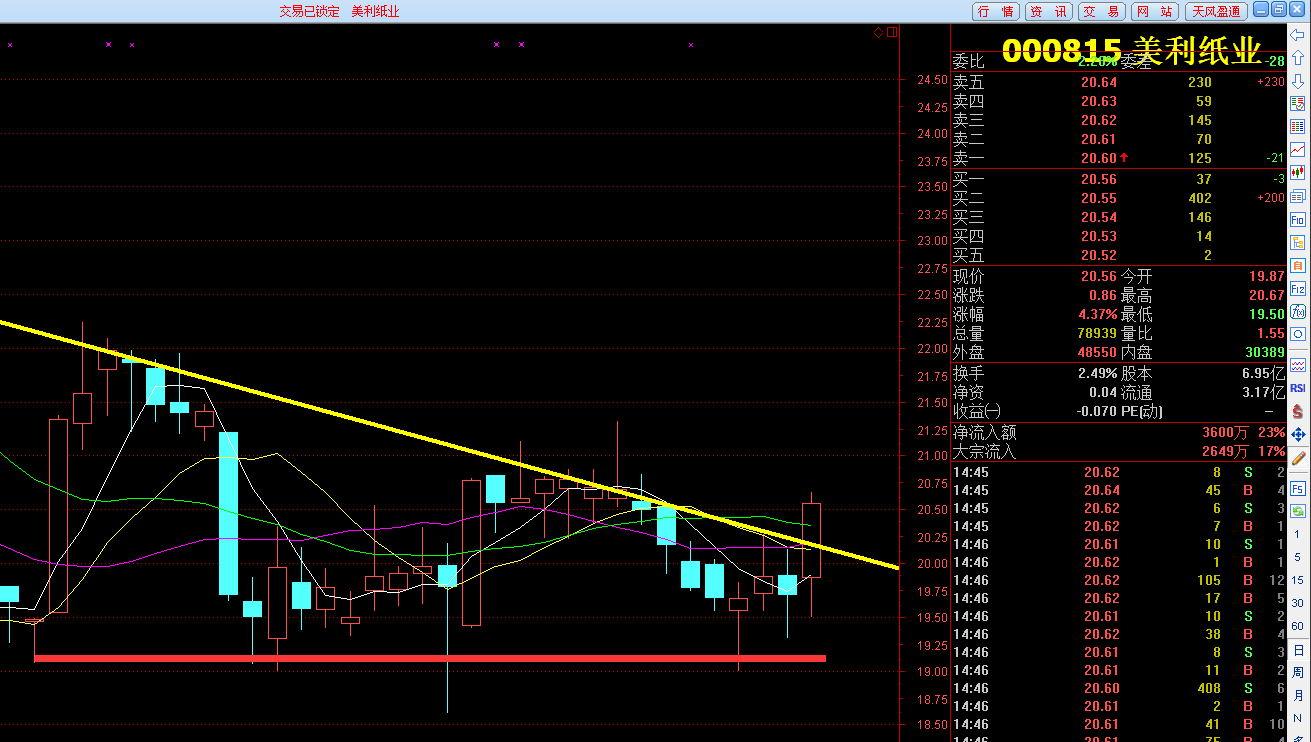
Task: Click the tallest cyan candlestick on the chart
Action: click(x=229, y=513)
